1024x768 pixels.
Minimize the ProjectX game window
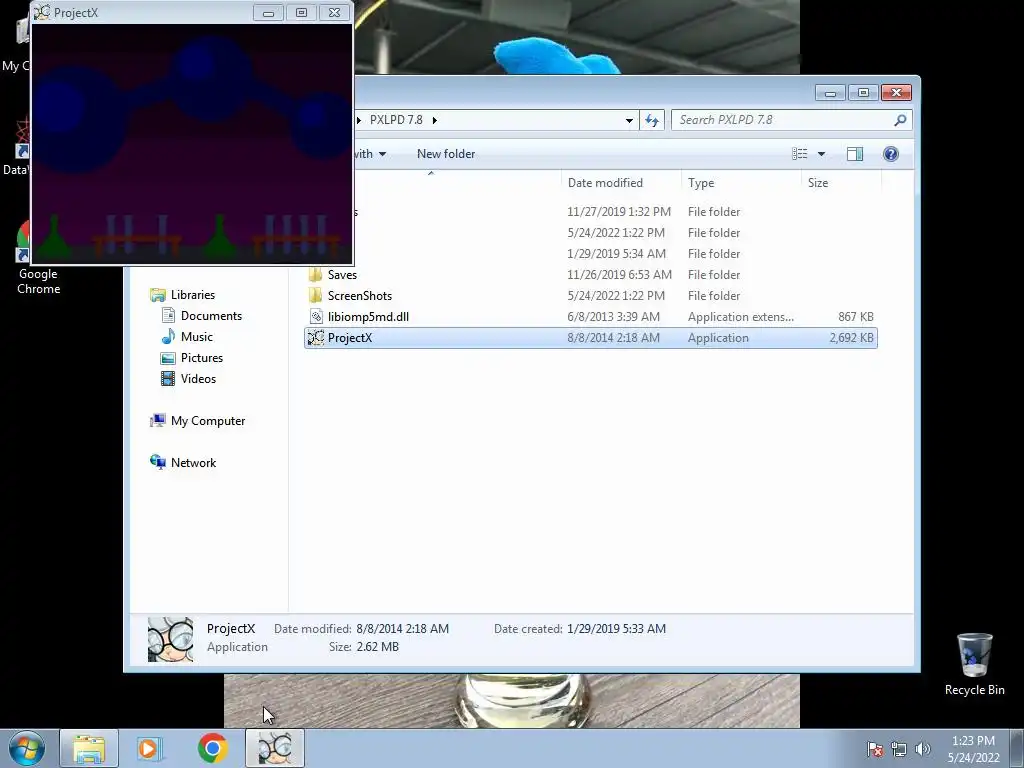[x=268, y=13]
